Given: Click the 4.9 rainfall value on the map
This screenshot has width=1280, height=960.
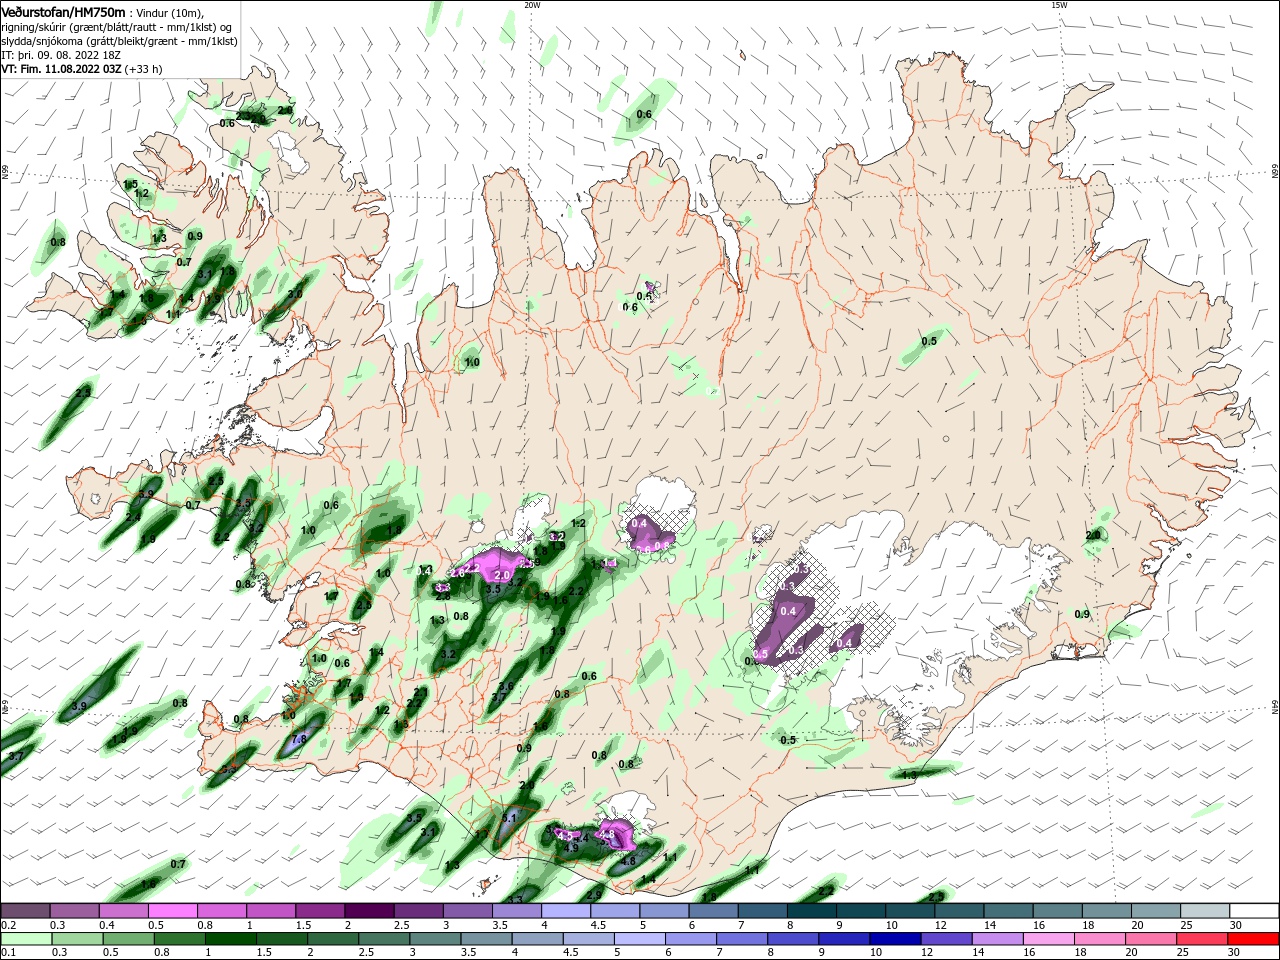Looking at the screenshot, I should pyautogui.click(x=571, y=848).
